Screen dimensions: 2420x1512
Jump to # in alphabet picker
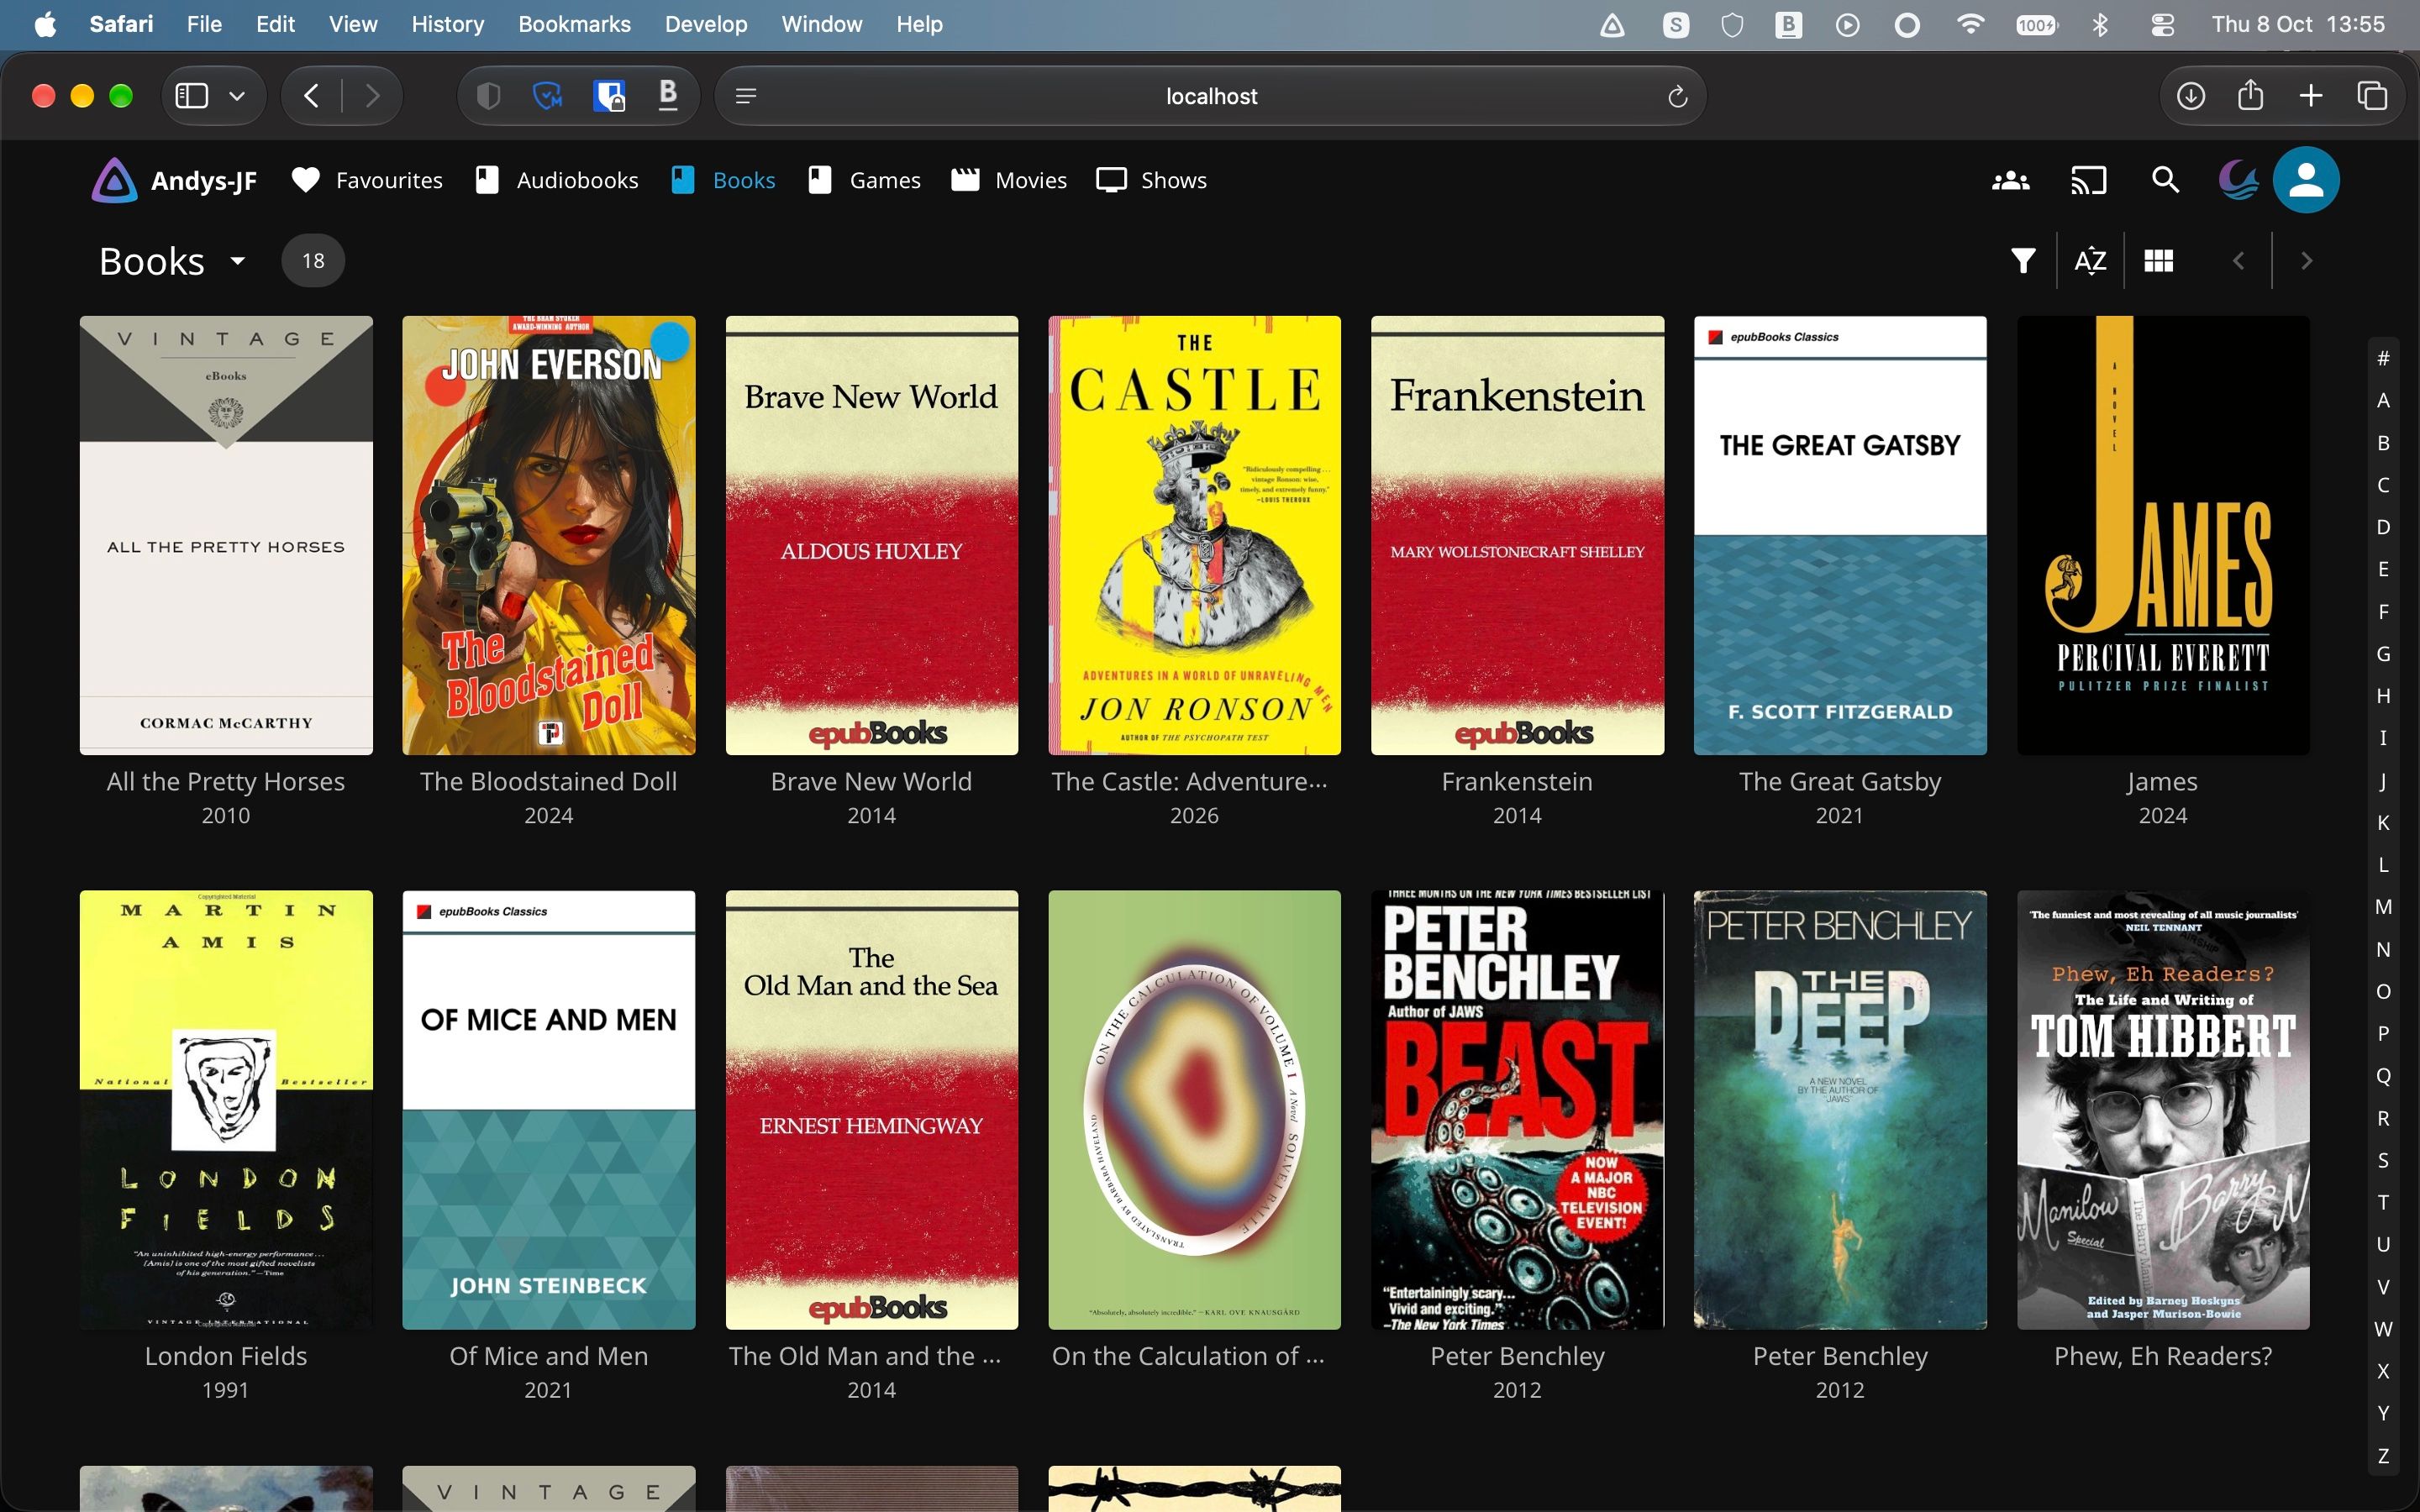click(2383, 358)
